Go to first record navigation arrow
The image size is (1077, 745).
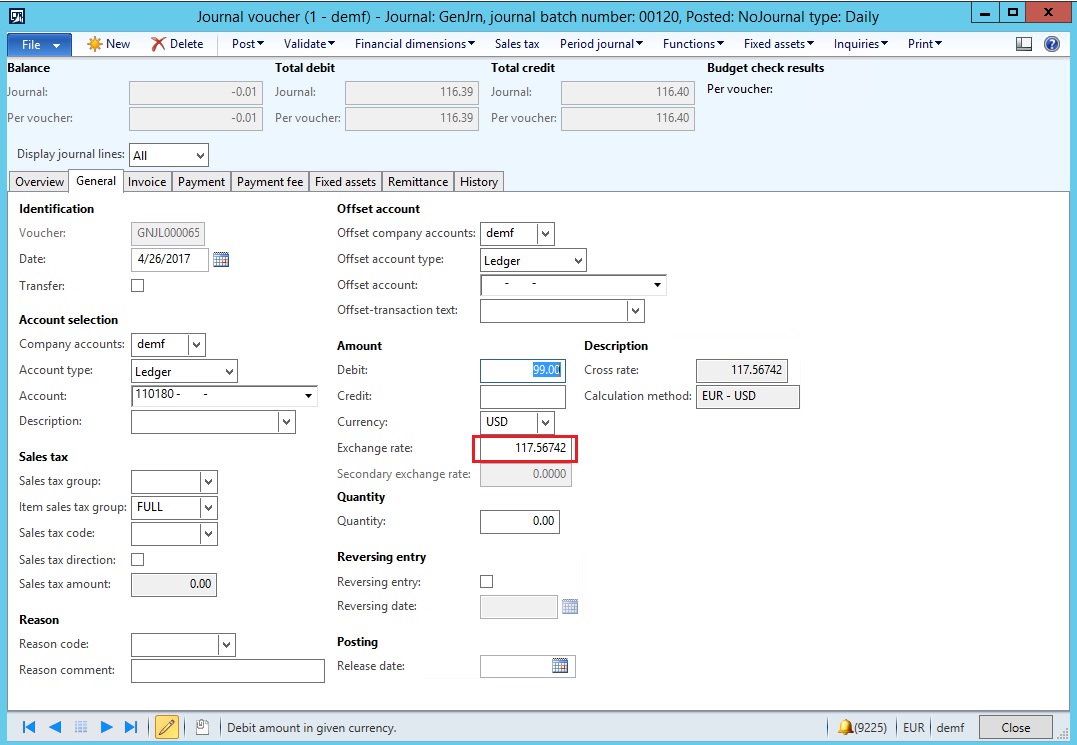point(29,727)
